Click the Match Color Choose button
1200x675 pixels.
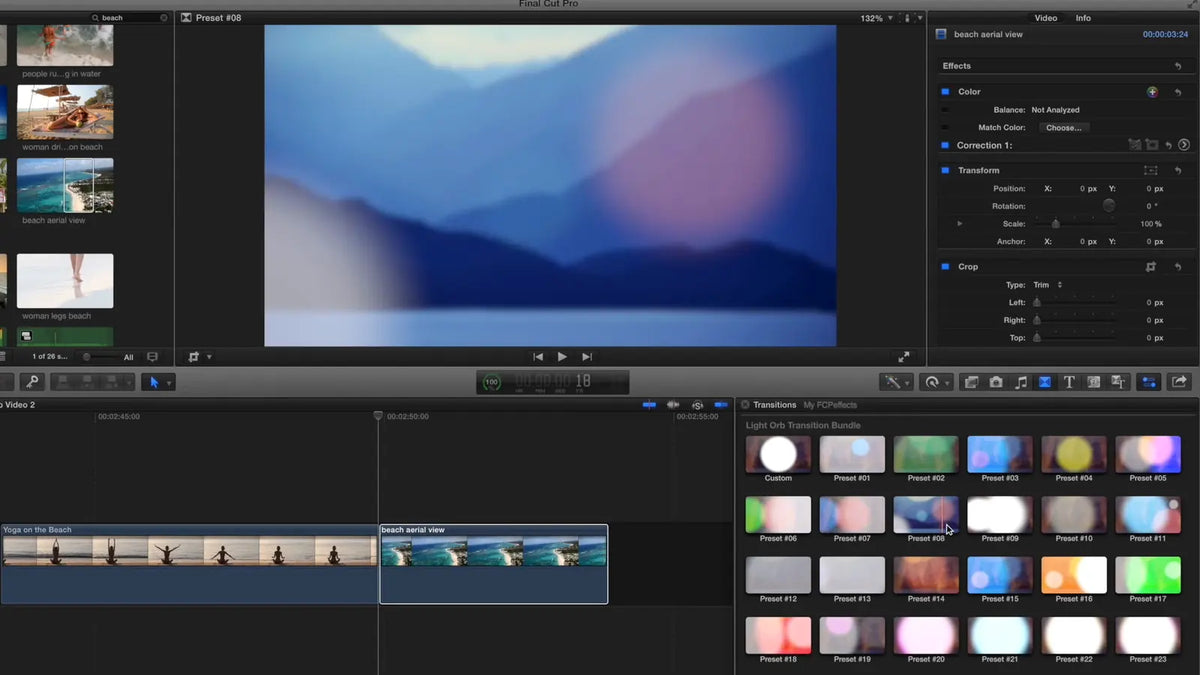coord(1063,128)
